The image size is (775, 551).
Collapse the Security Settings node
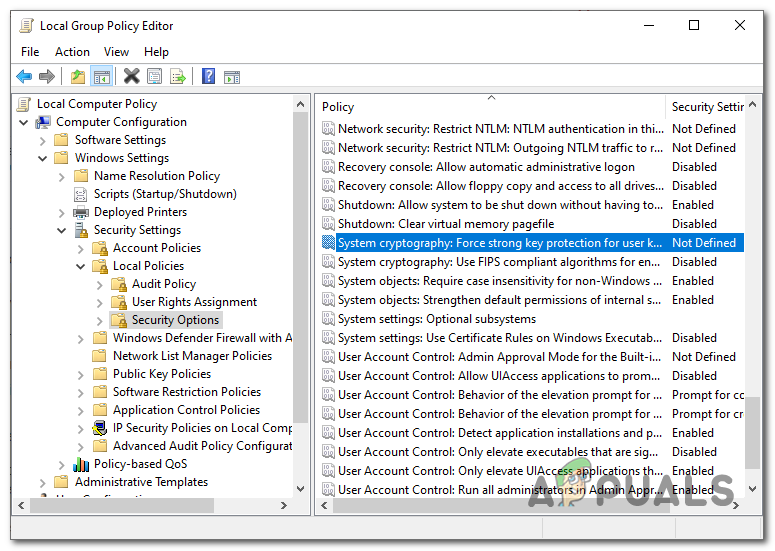pos(61,230)
